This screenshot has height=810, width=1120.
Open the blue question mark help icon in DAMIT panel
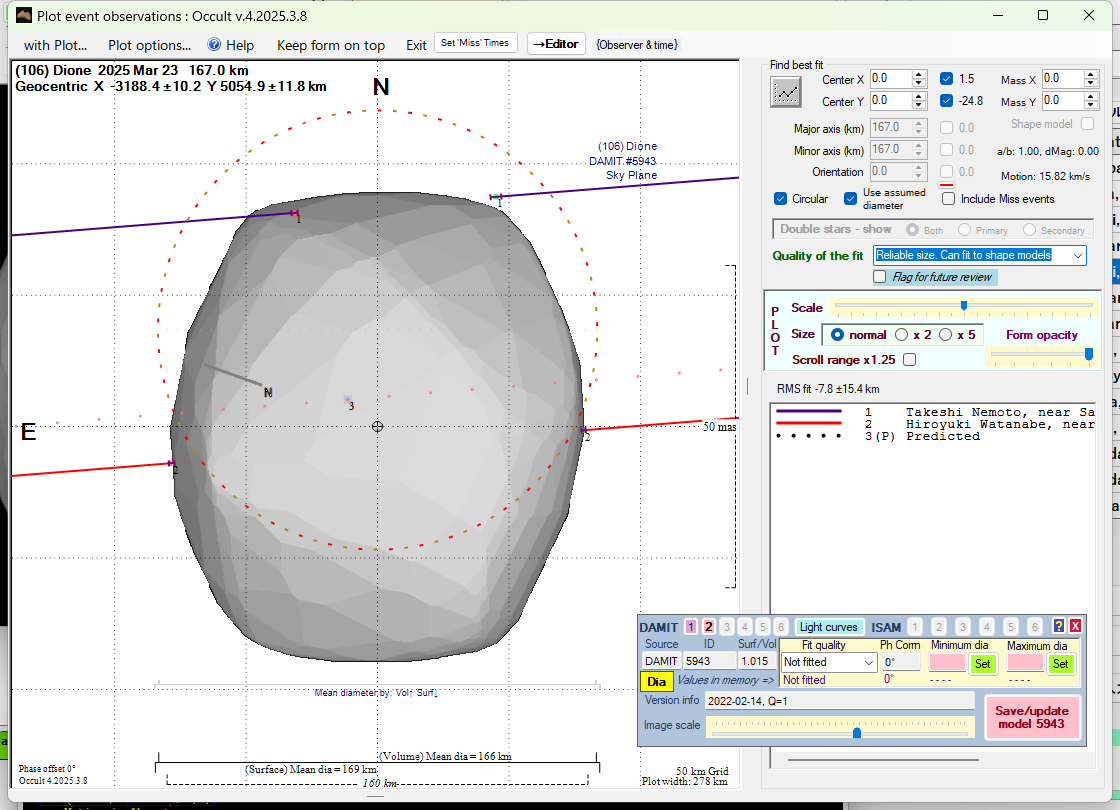click(1059, 626)
